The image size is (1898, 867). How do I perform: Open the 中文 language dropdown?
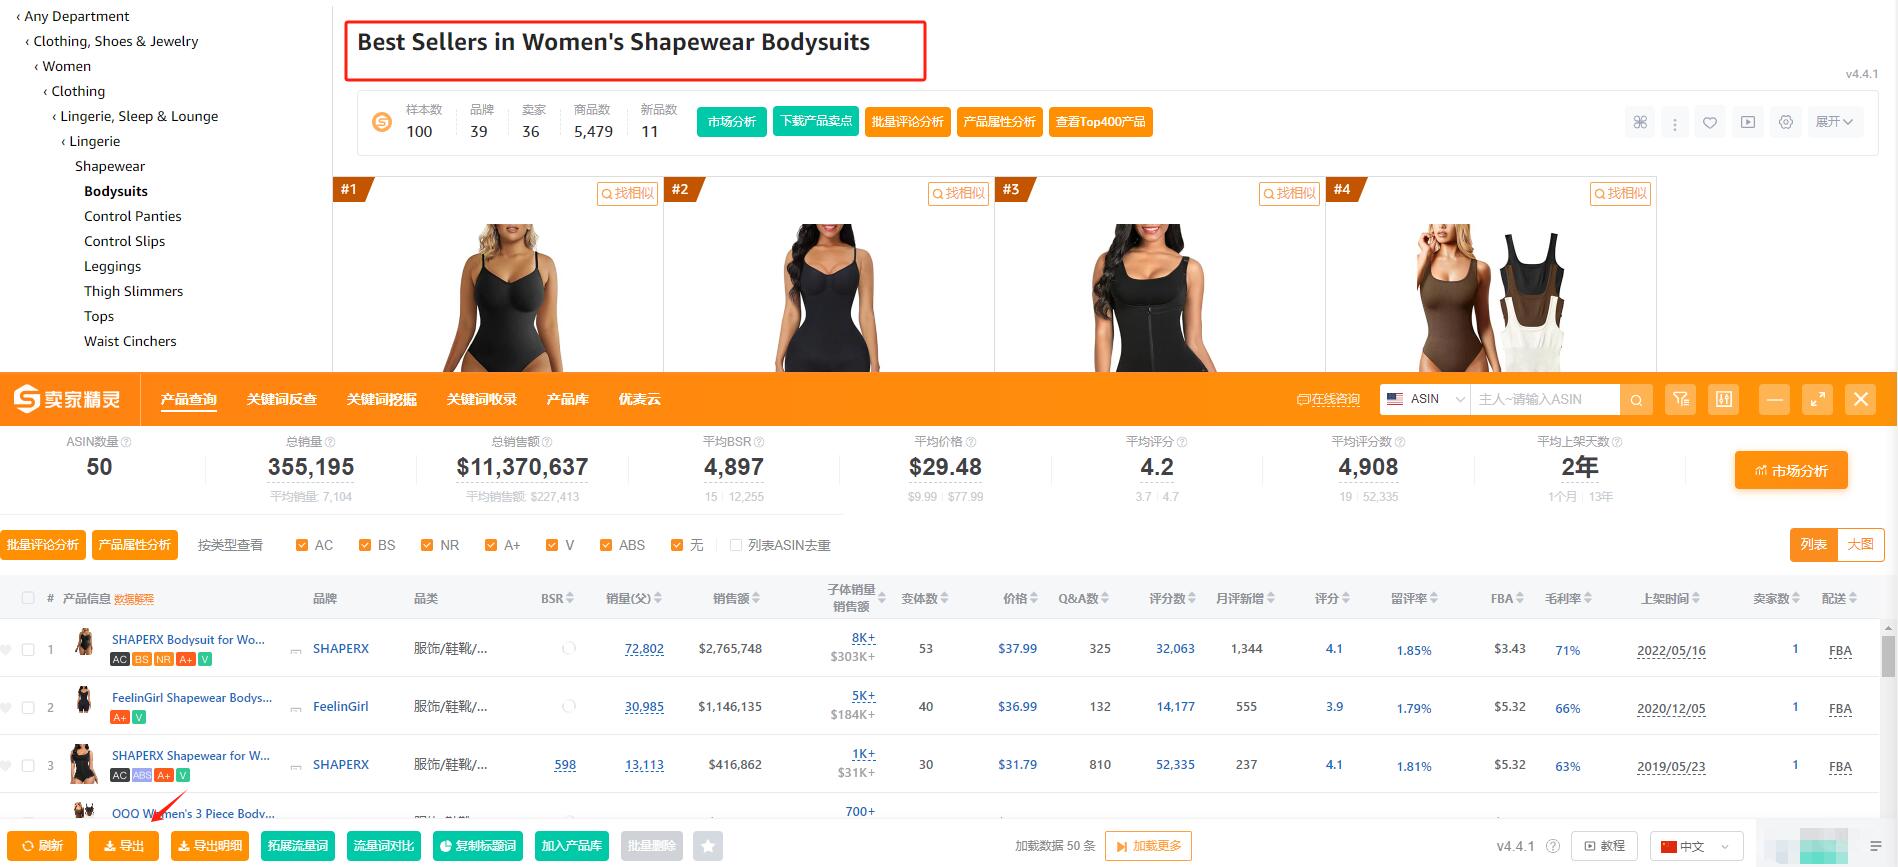click(x=1697, y=846)
